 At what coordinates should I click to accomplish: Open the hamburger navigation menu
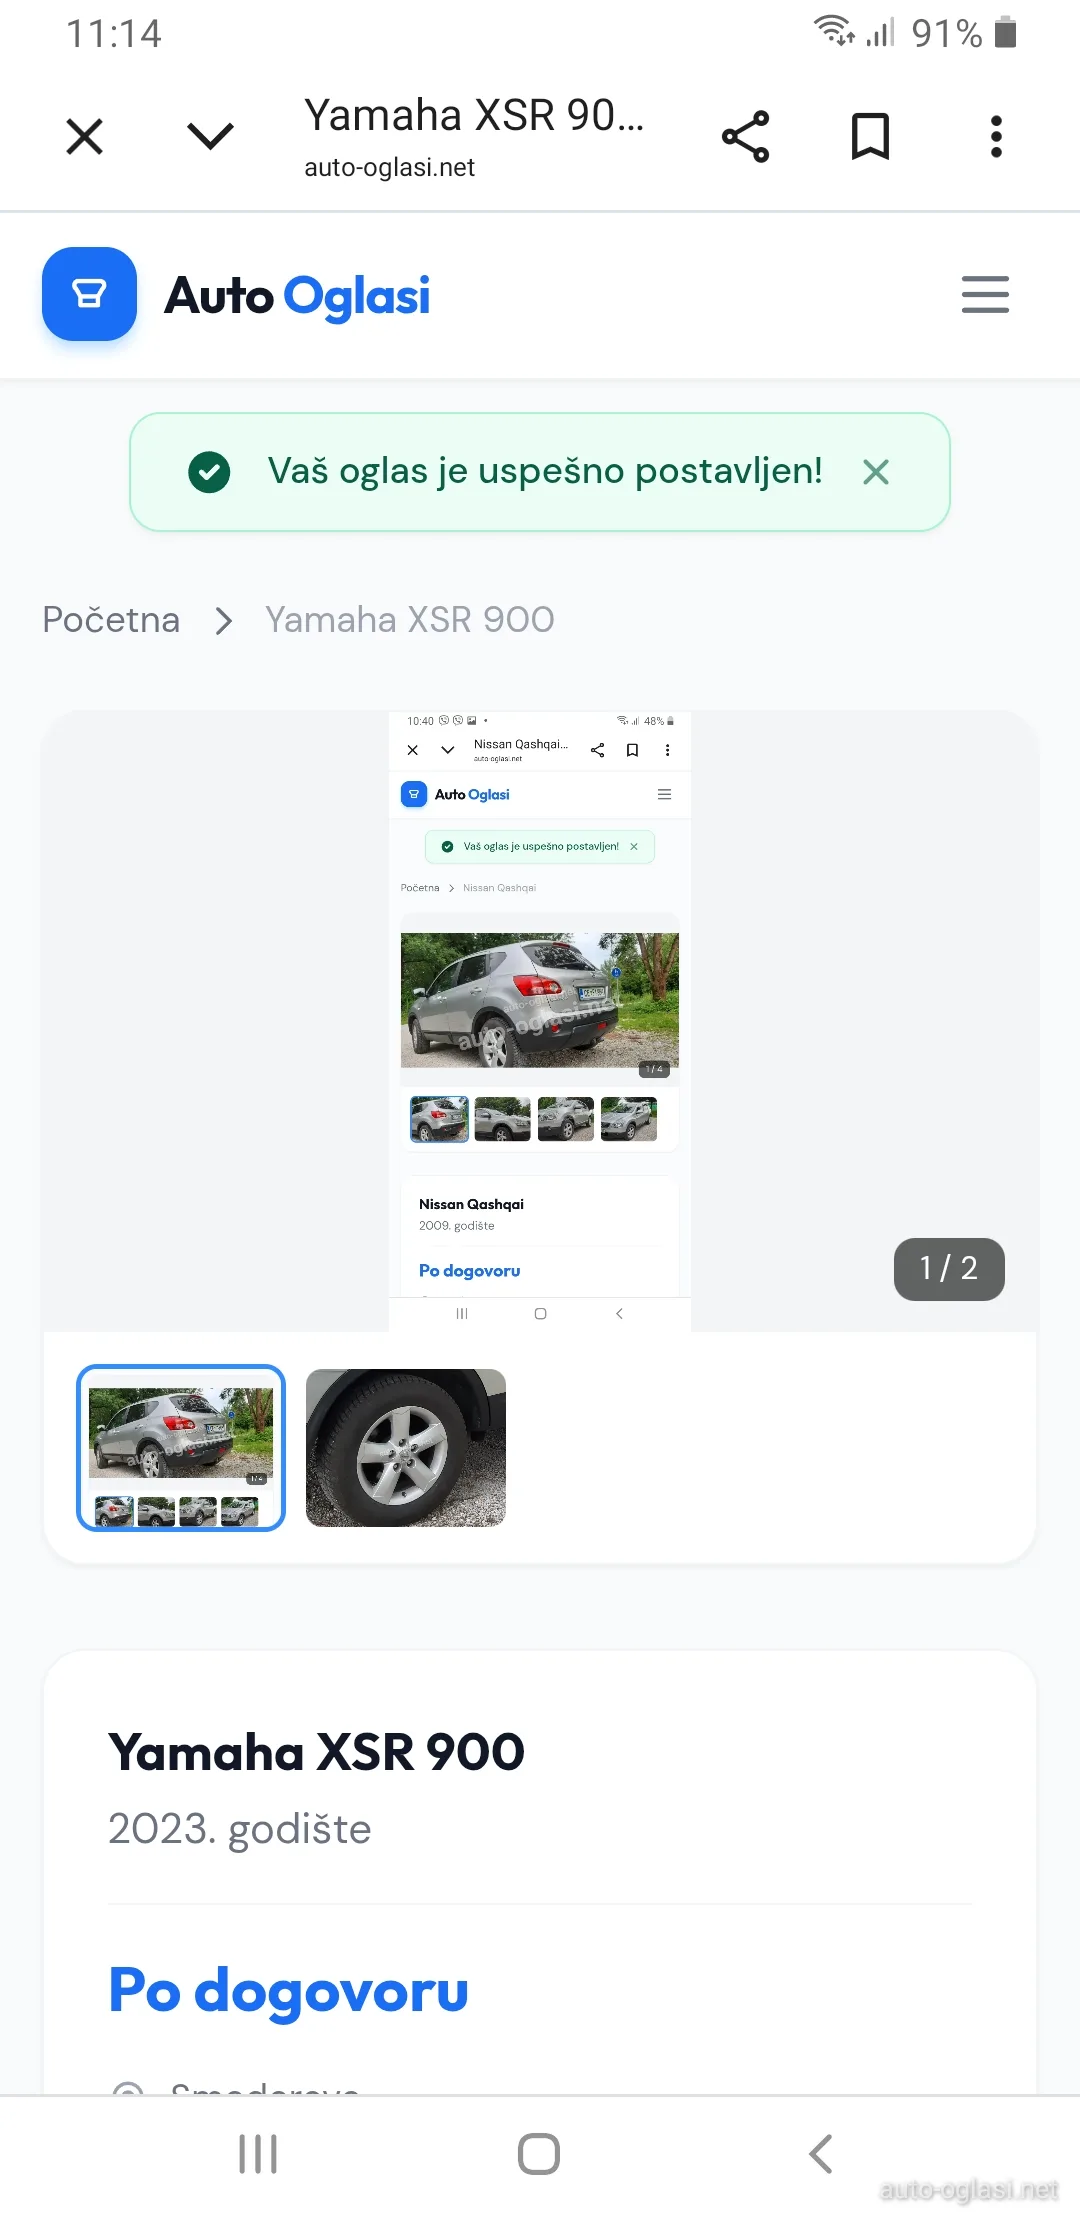pyautogui.click(x=985, y=294)
